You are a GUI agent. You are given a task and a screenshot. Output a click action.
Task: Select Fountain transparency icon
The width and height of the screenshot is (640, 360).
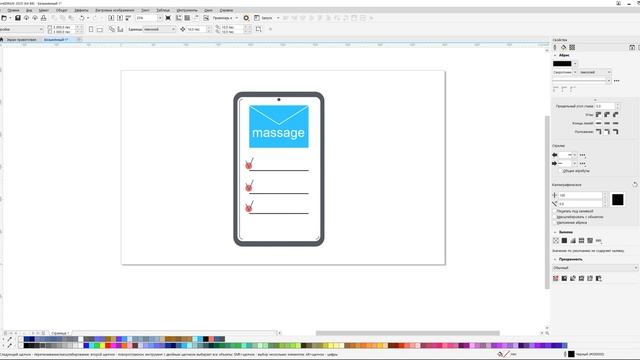point(573,278)
